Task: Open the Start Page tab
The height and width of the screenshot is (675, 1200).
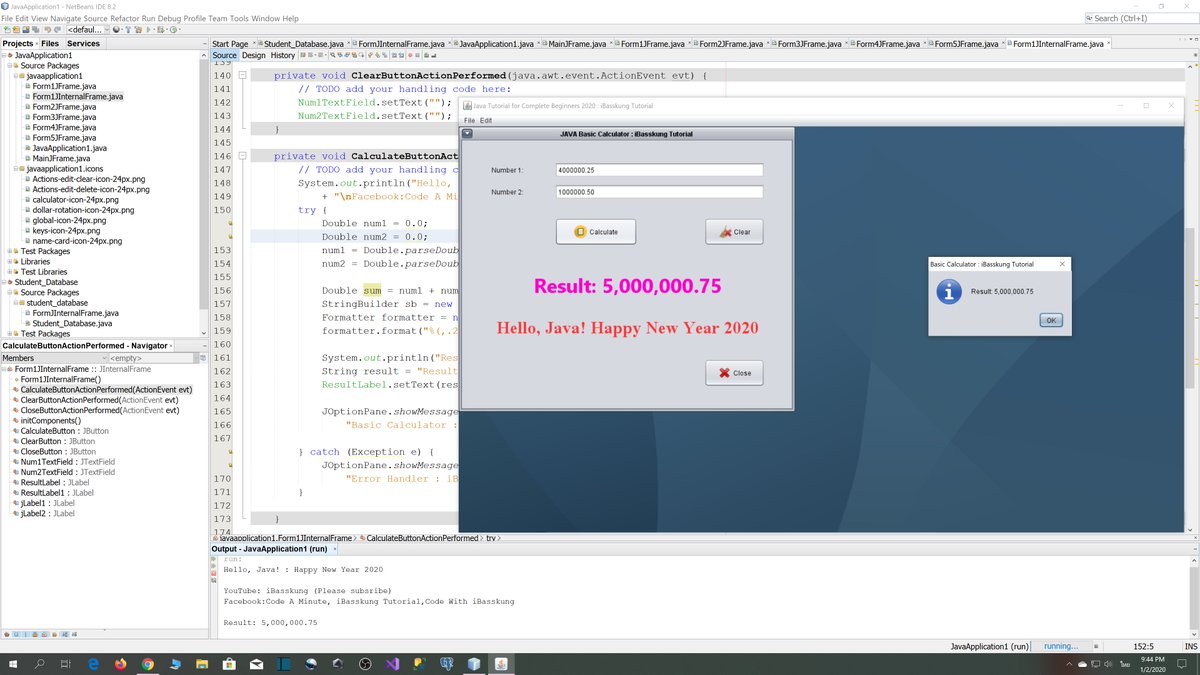Action: point(230,44)
